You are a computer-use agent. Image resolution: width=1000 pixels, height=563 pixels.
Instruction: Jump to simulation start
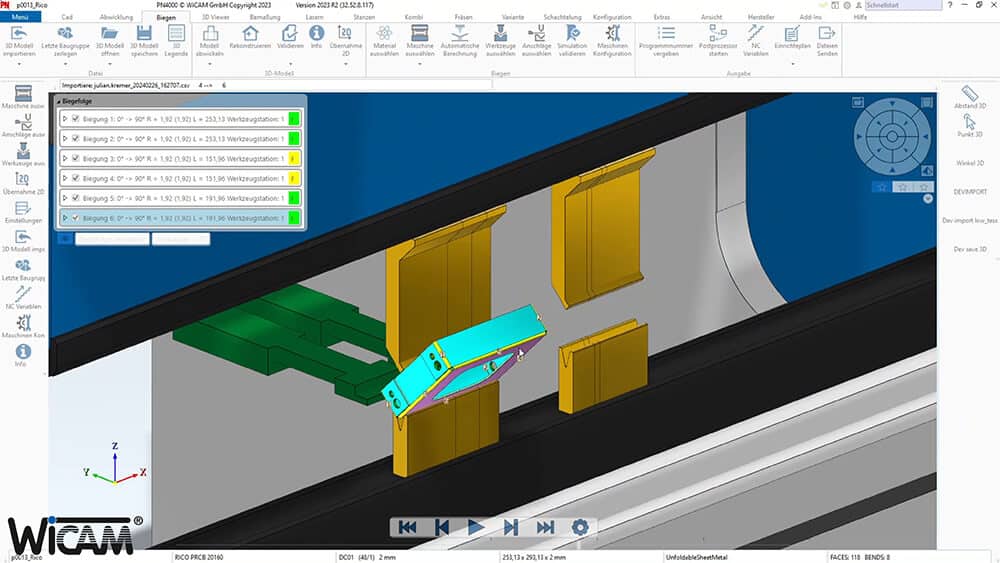(x=407, y=527)
